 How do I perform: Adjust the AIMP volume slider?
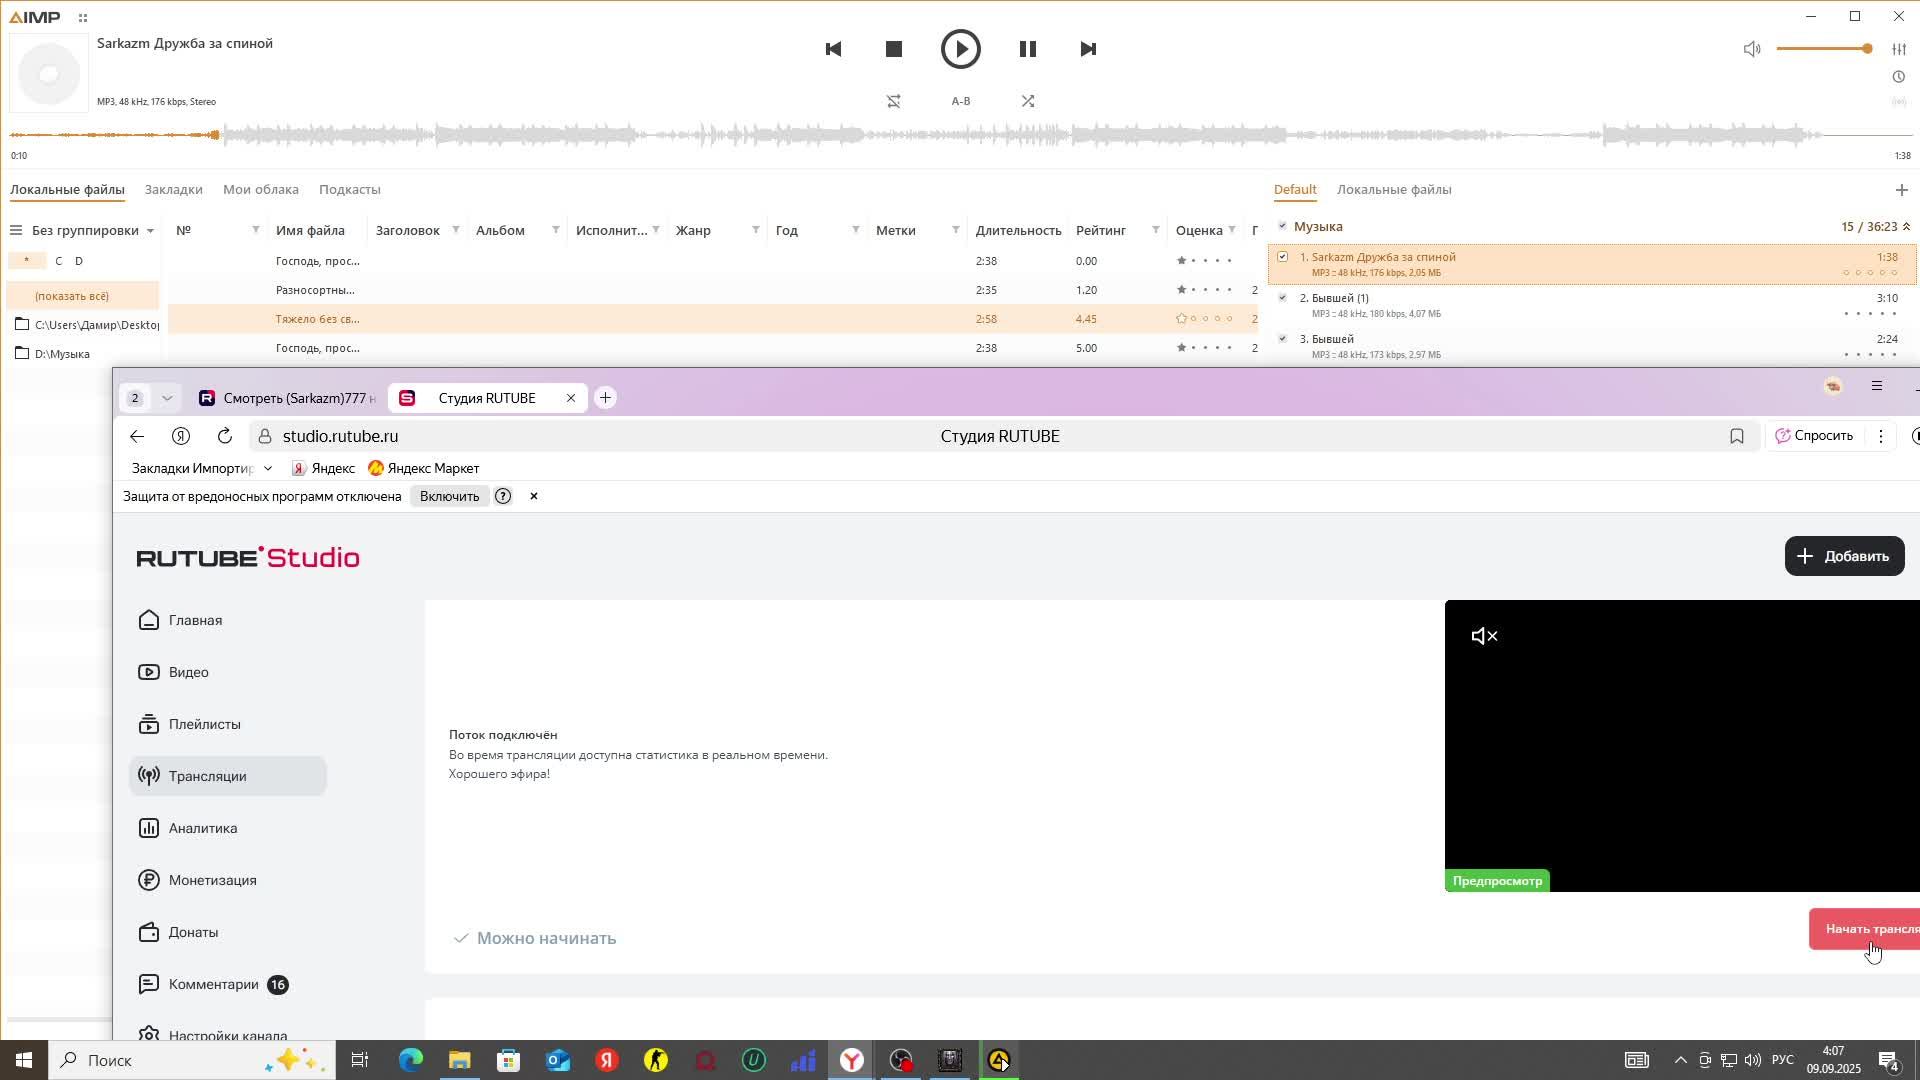point(1823,49)
